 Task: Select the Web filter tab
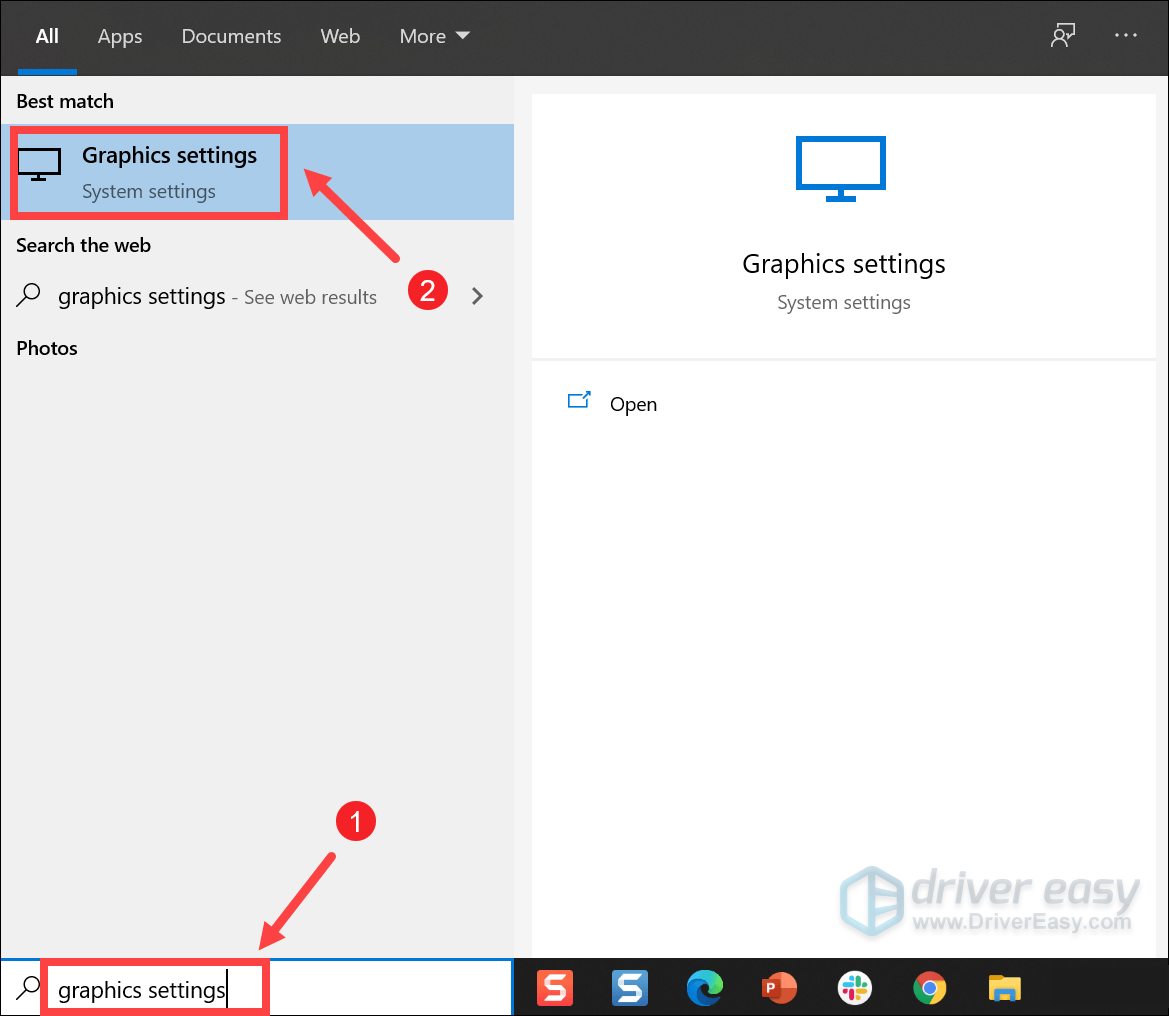340,36
